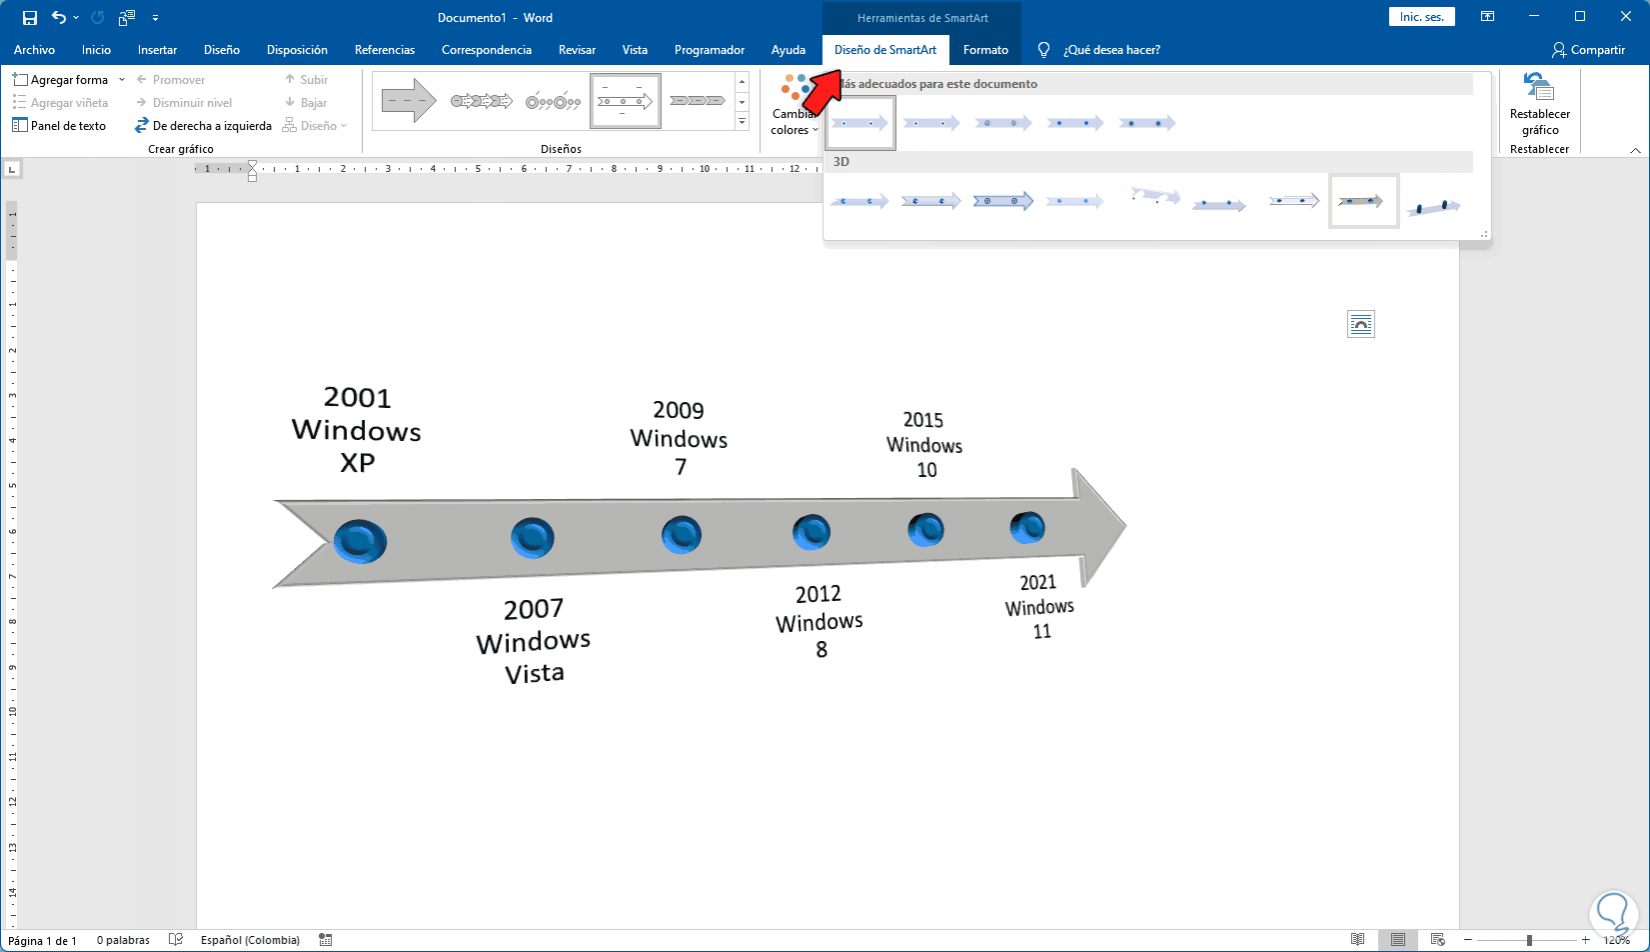Switch to the Revisar tab
This screenshot has height=952, width=1650.
[x=577, y=50]
